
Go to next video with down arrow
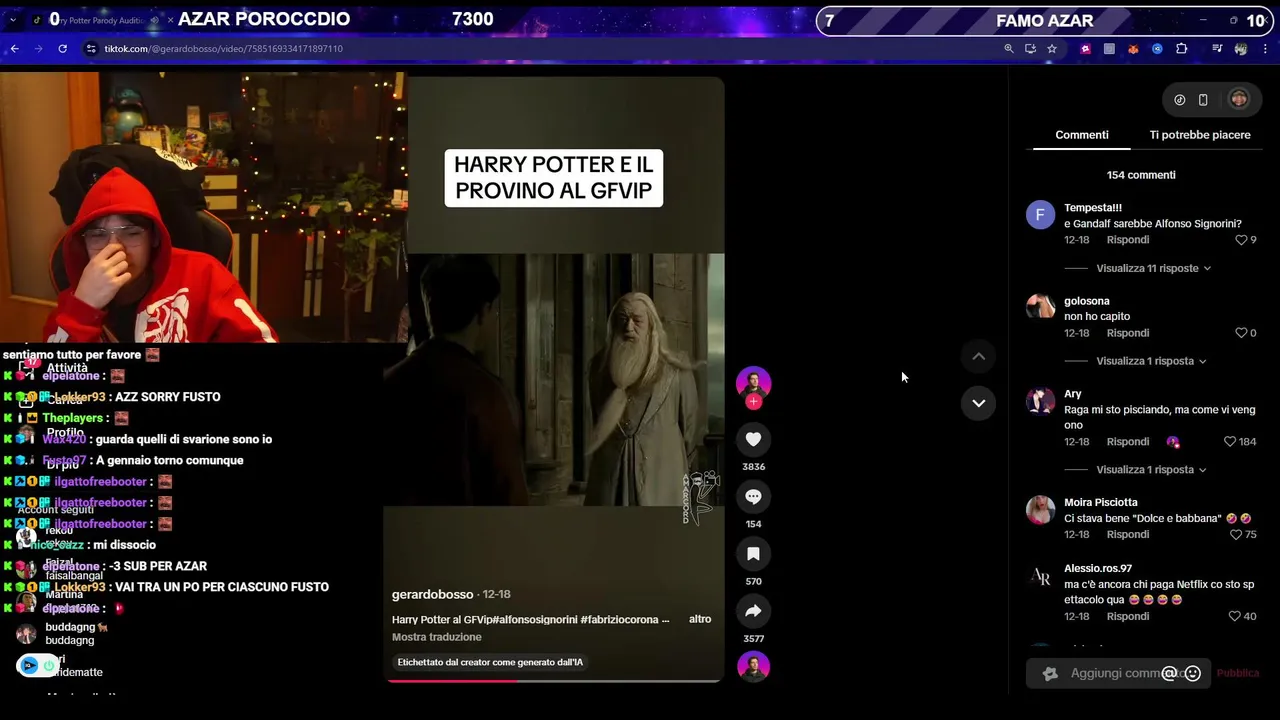click(979, 403)
